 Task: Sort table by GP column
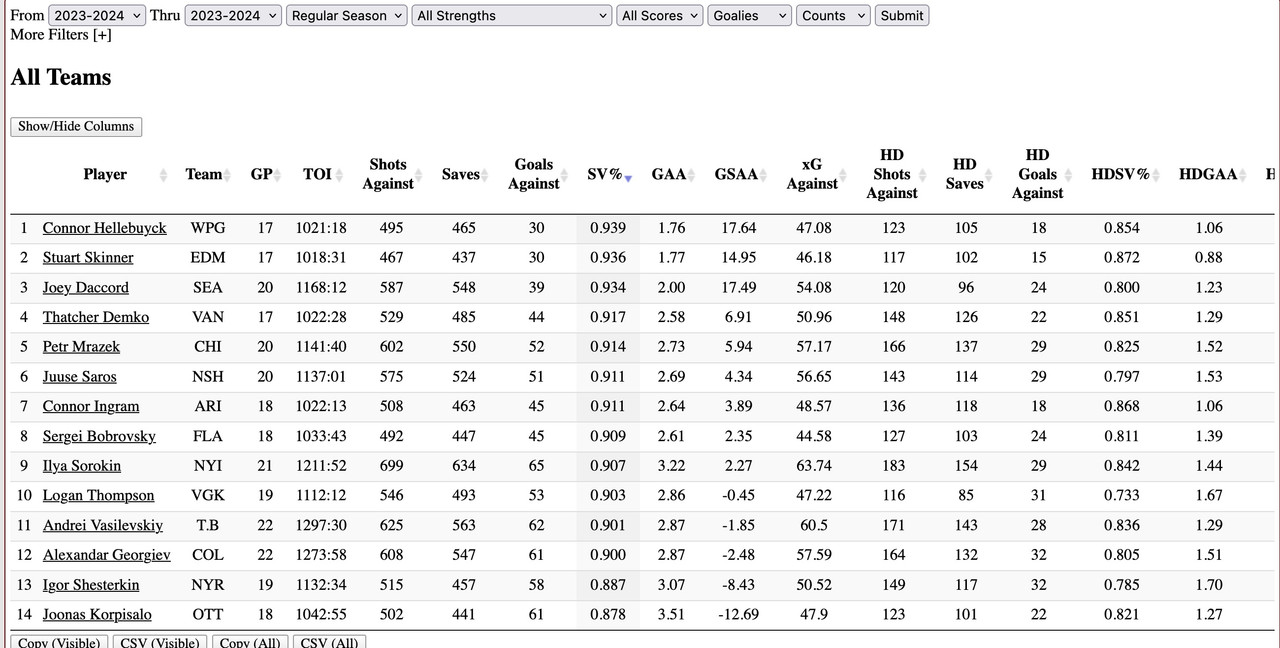(x=261, y=174)
